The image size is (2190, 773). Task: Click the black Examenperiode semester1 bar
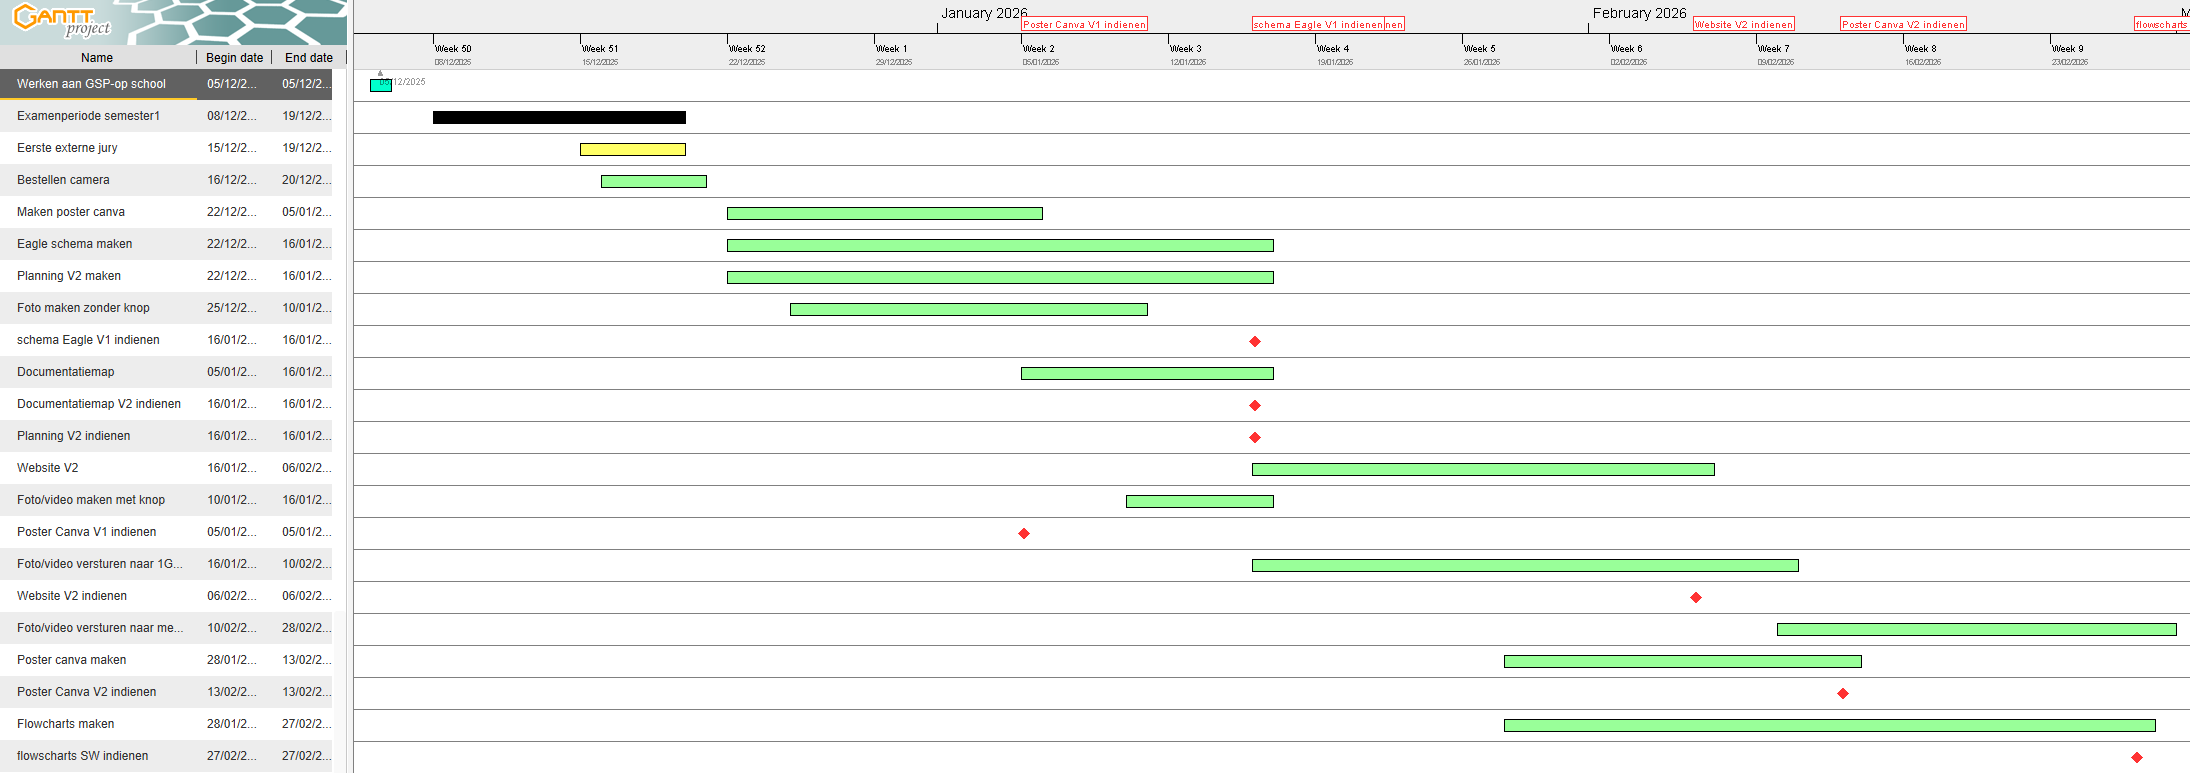point(559,118)
